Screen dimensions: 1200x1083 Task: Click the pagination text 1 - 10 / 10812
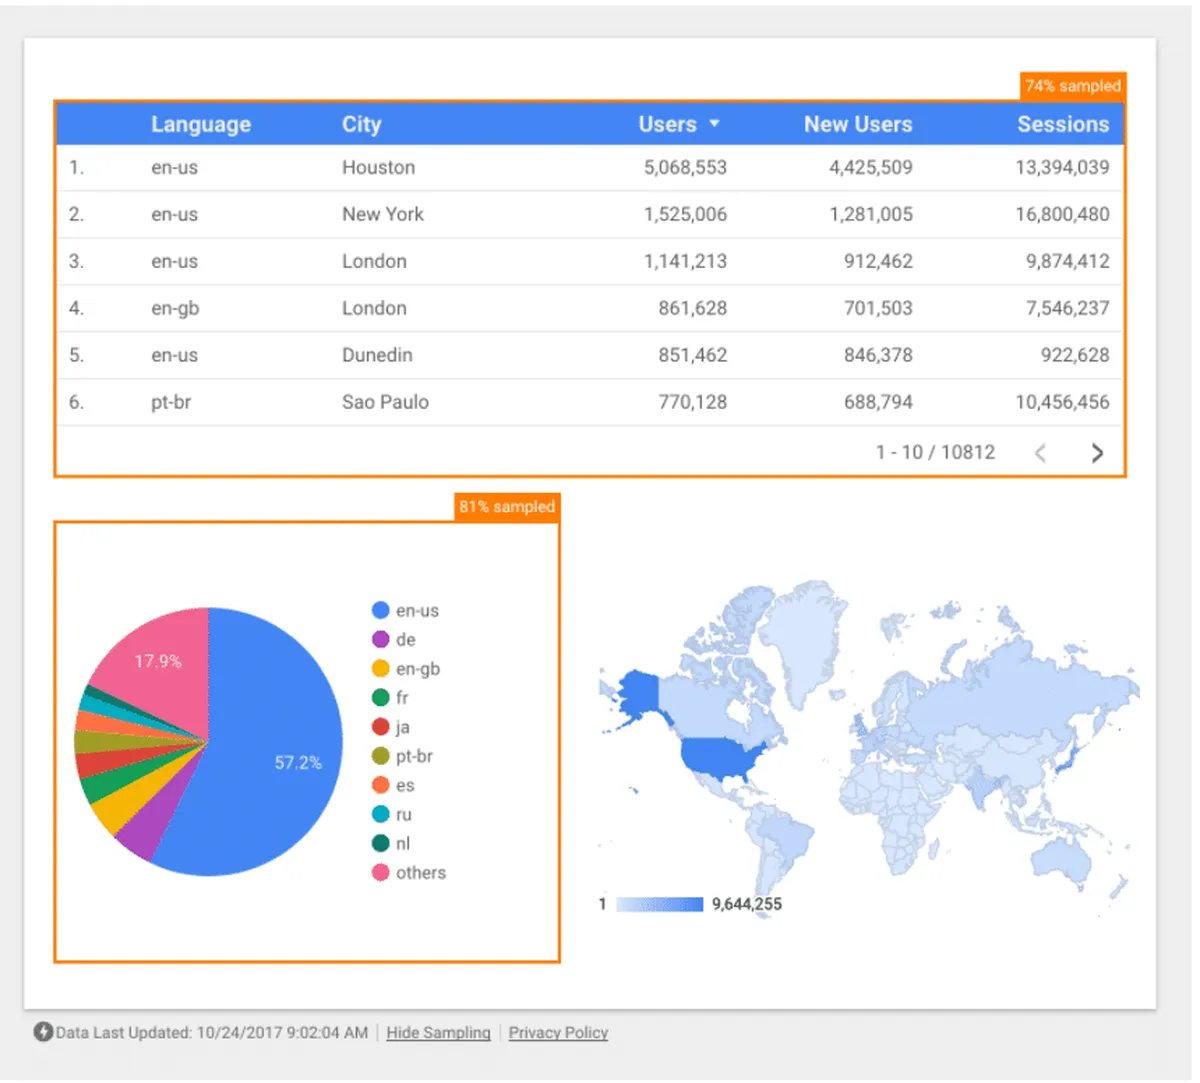point(935,452)
